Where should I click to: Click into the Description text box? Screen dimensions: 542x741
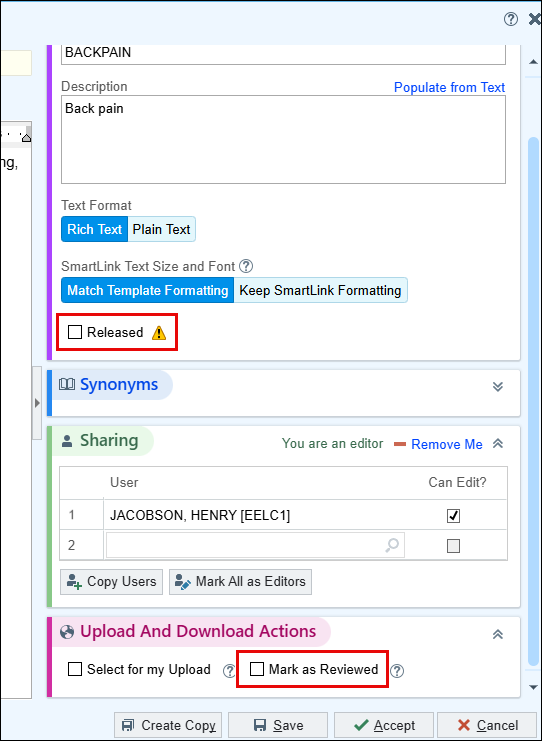coord(284,139)
